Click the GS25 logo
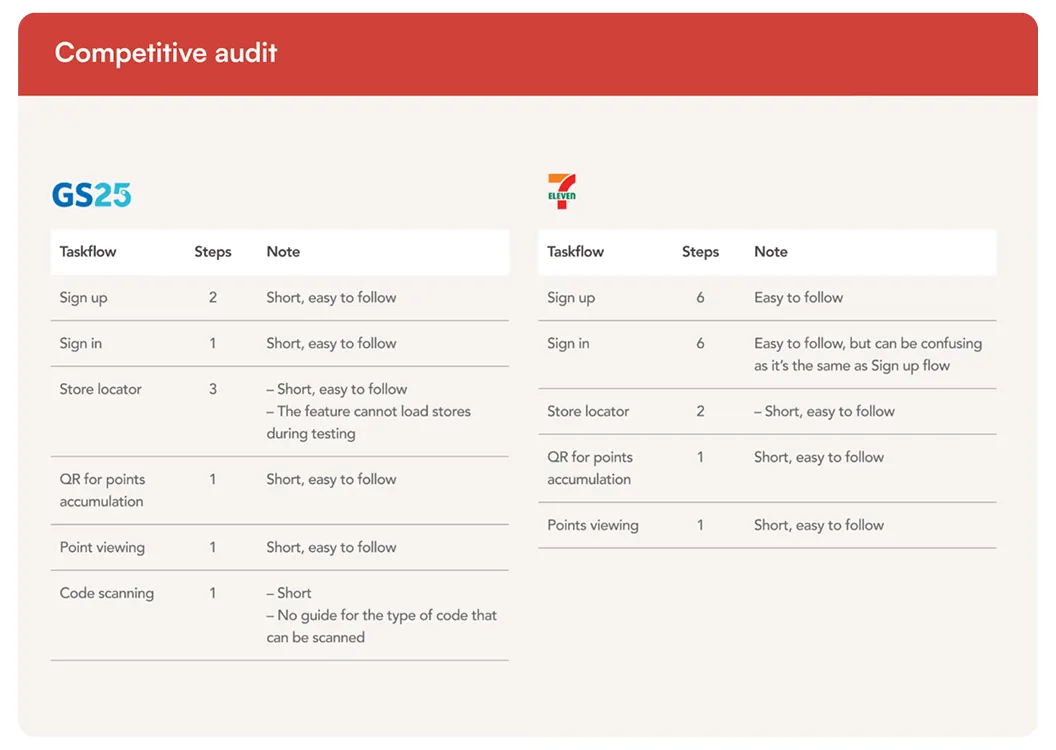 tap(92, 195)
